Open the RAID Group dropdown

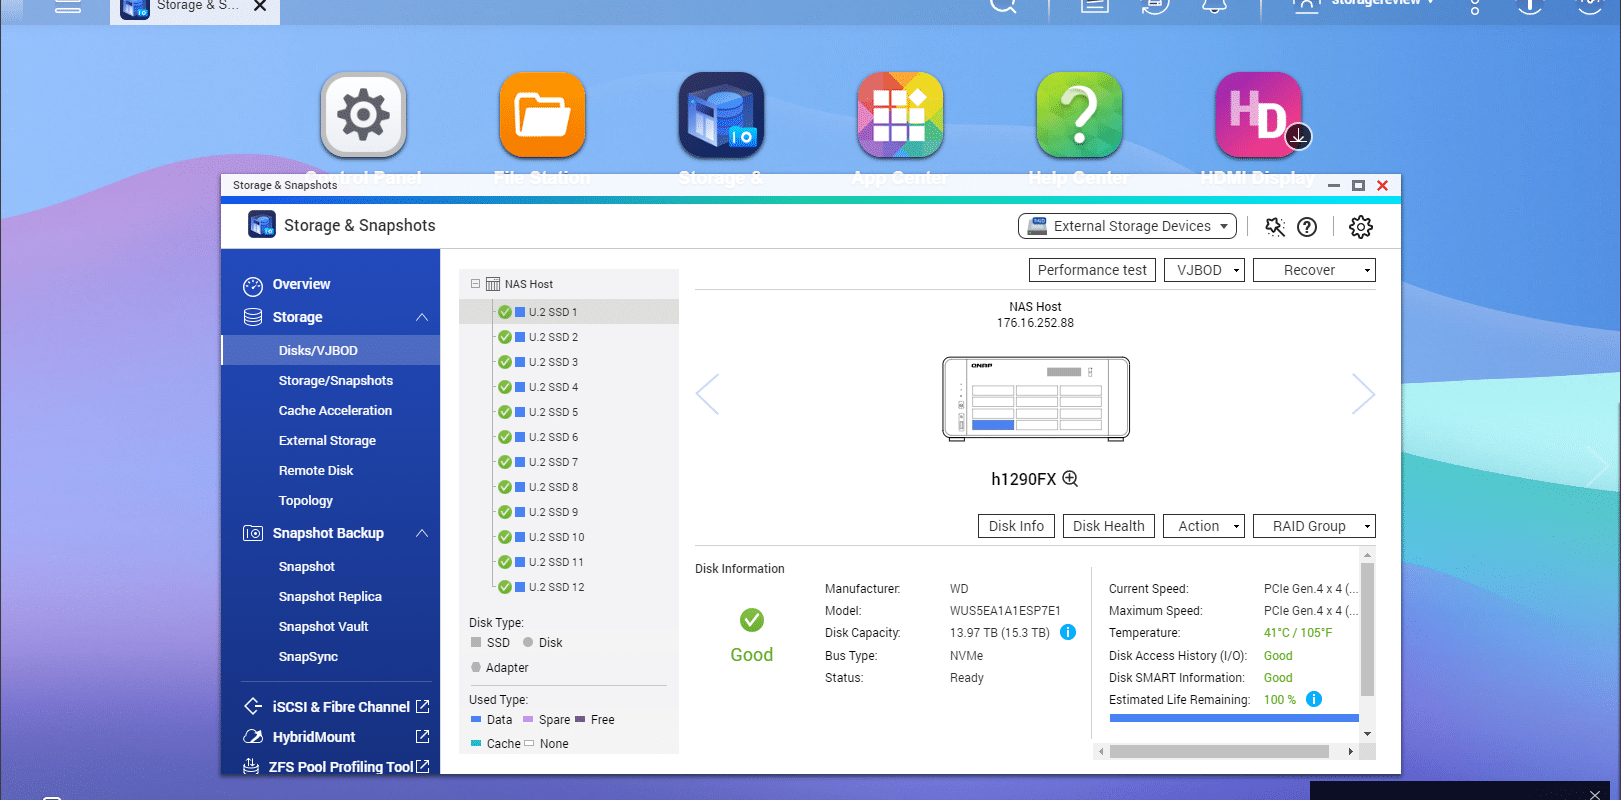coord(1314,526)
